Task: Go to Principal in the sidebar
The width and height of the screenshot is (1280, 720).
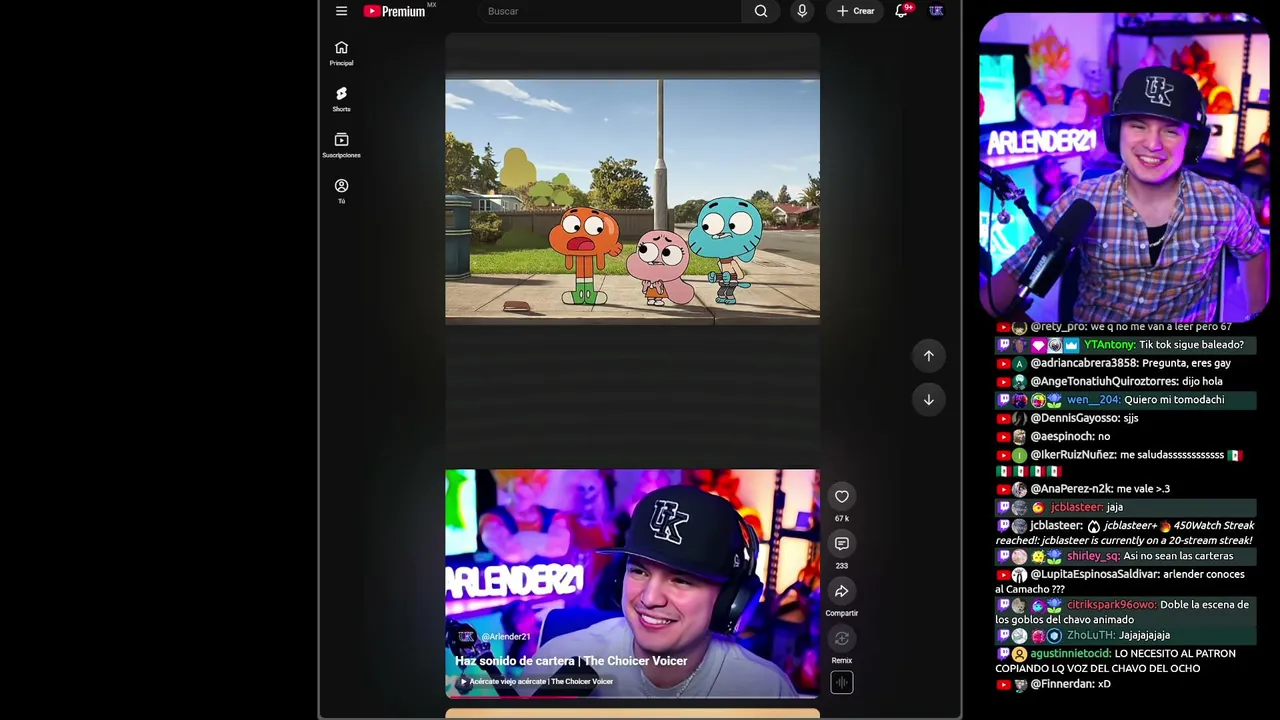Action: (x=341, y=54)
